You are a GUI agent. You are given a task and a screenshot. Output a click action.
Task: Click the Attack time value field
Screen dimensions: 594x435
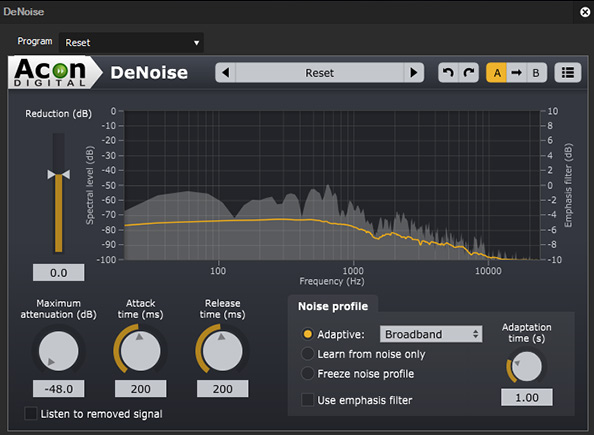point(141,389)
